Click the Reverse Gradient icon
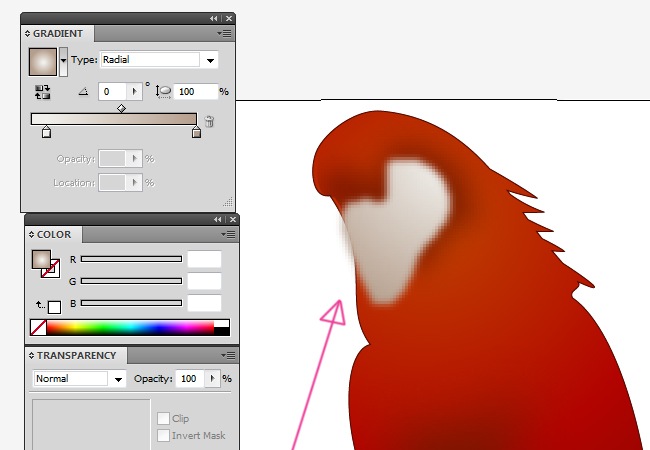The image size is (650, 450). point(42,92)
